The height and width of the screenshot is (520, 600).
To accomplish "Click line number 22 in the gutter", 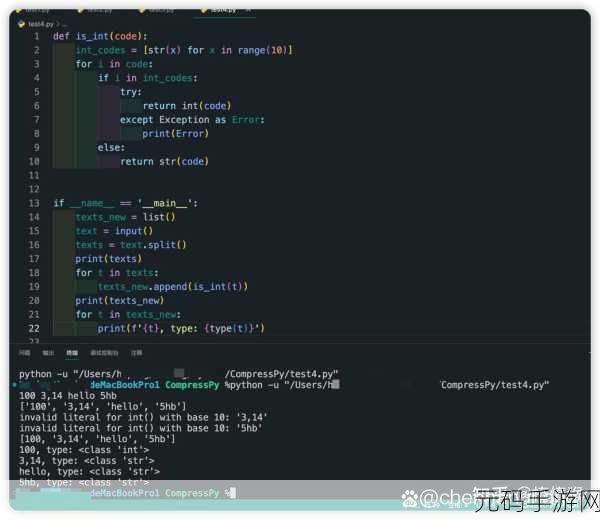I will coord(34,328).
